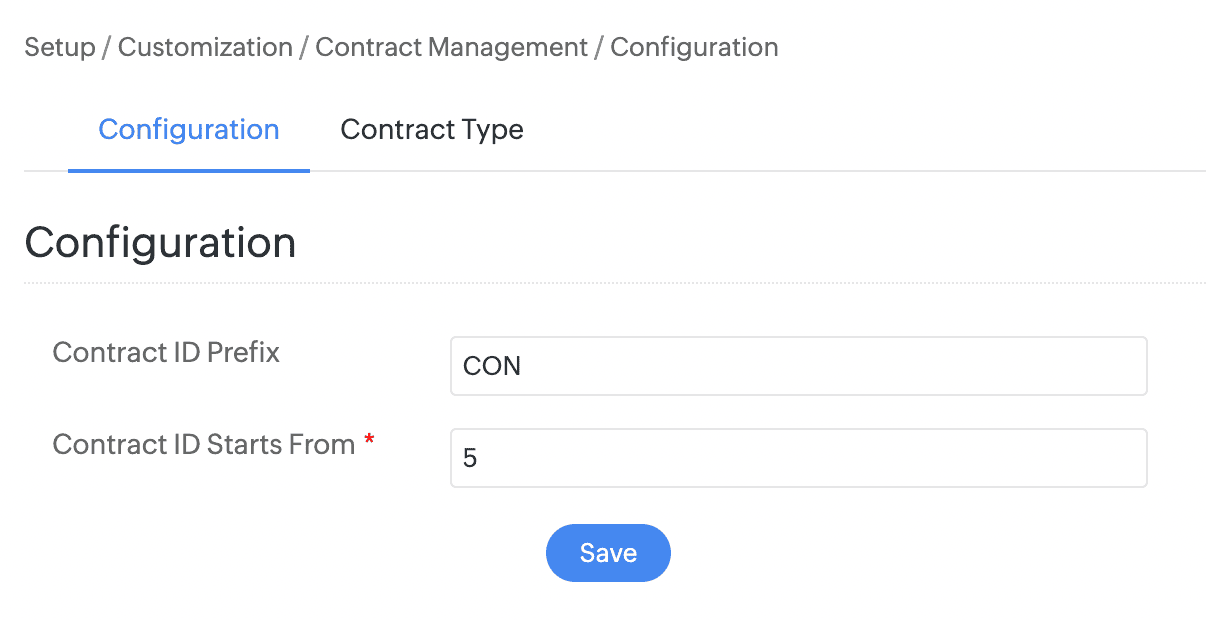Screen dimensions: 1206x620
Task: Focus the Contract ID Prefix input field
Action: tap(798, 366)
